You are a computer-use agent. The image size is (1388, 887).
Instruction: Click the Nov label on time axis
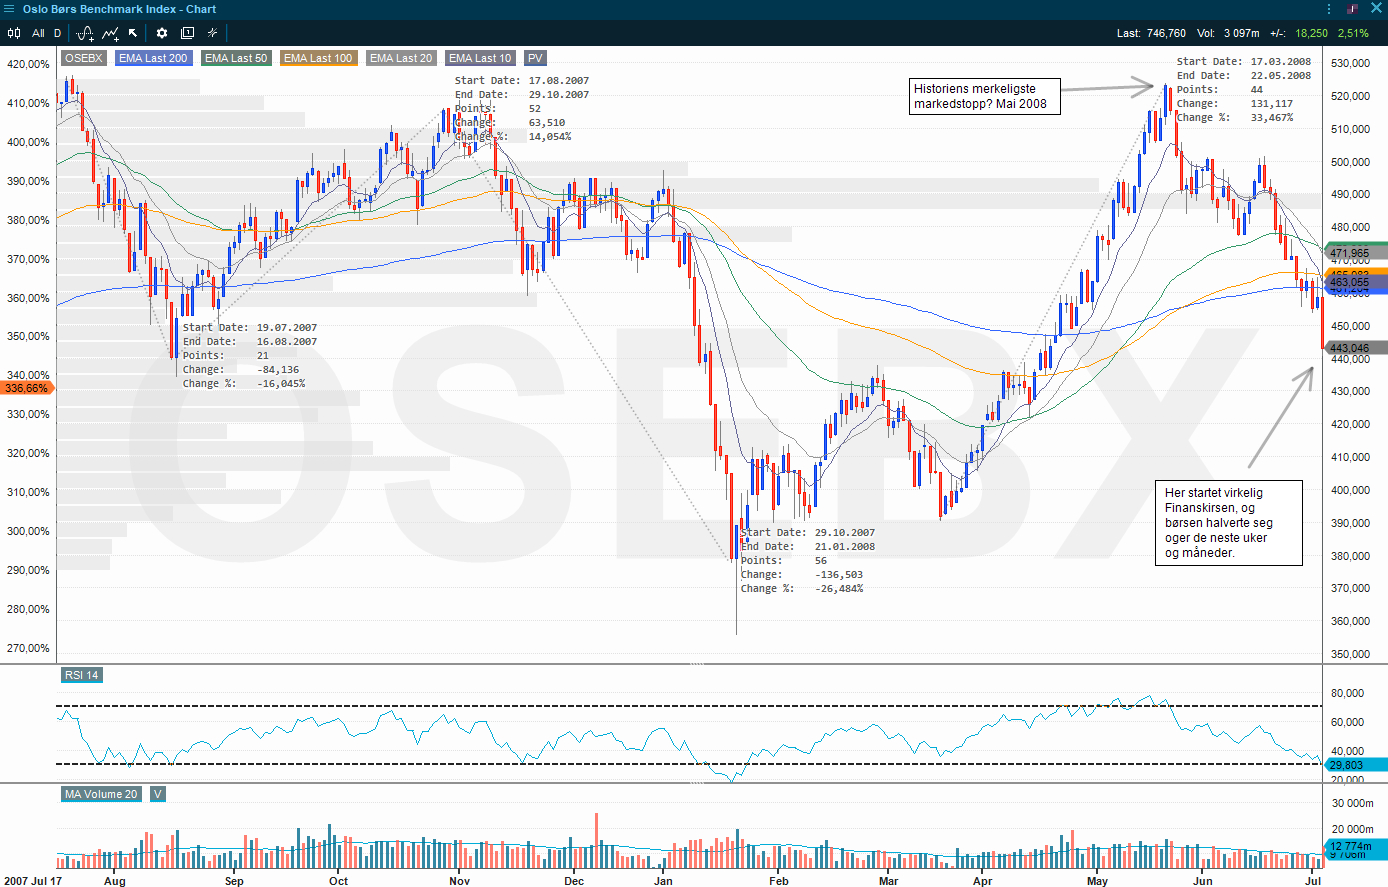pyautogui.click(x=460, y=881)
